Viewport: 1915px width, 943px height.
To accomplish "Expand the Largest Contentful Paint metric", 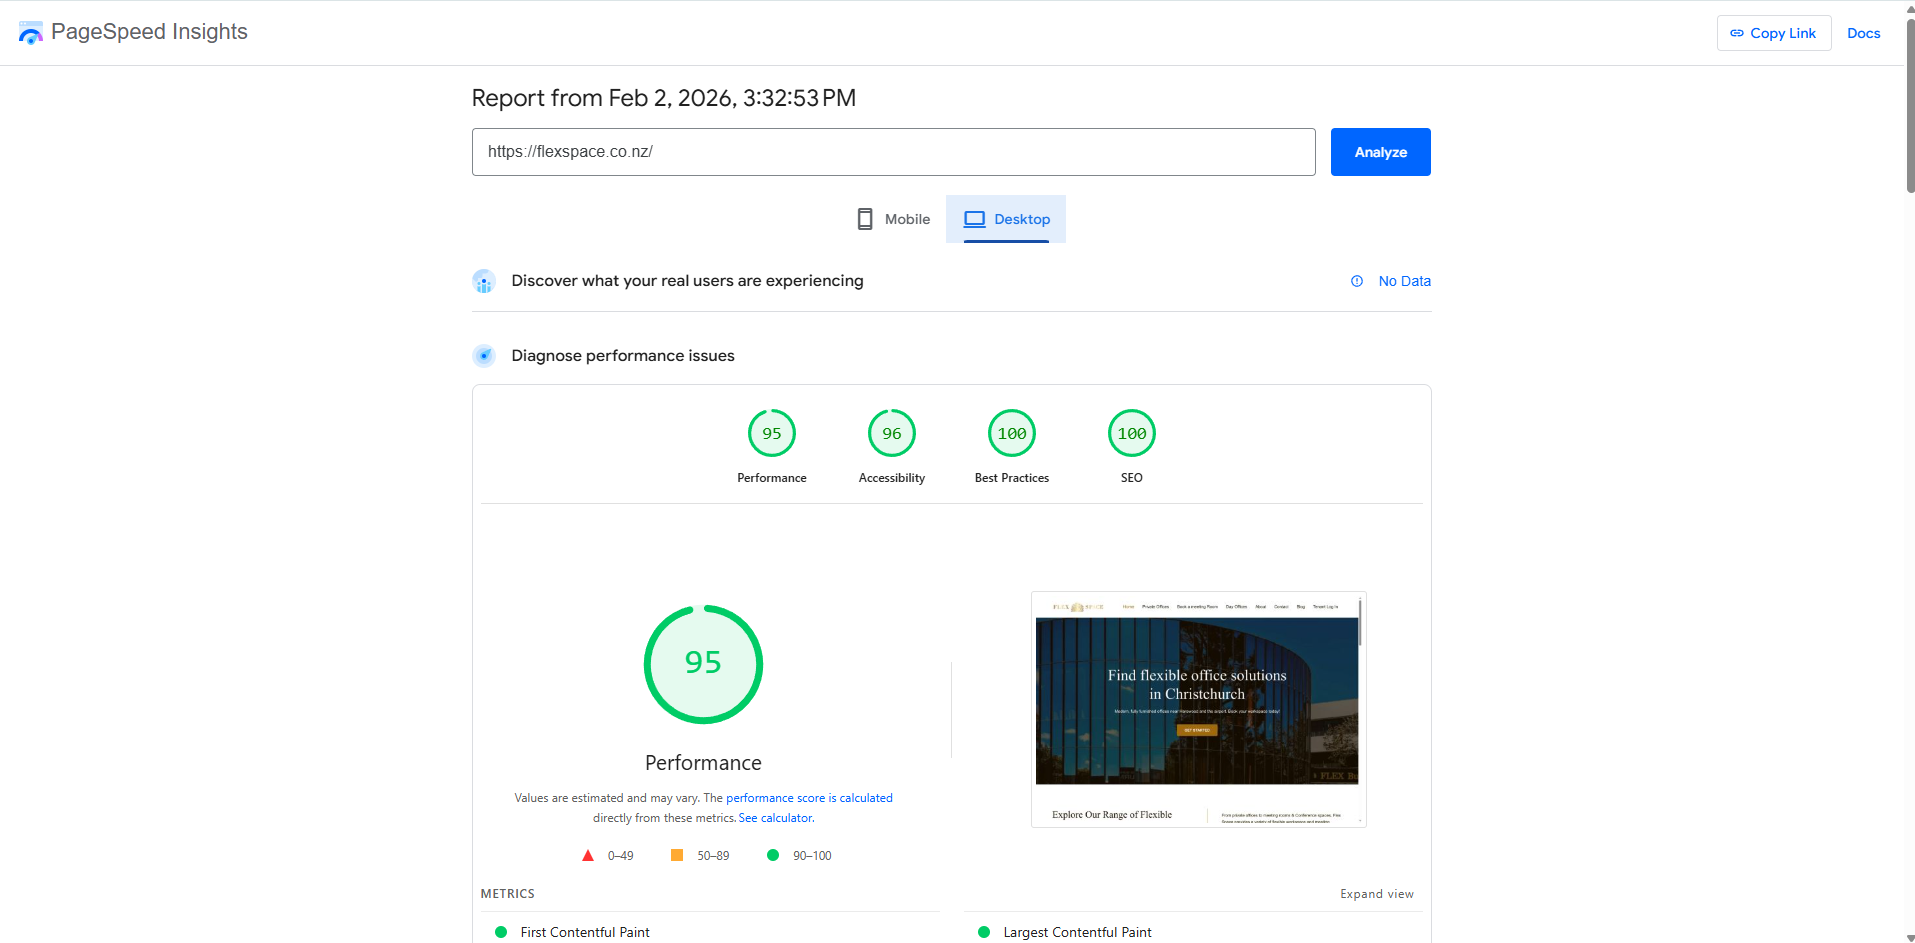I will point(1077,932).
